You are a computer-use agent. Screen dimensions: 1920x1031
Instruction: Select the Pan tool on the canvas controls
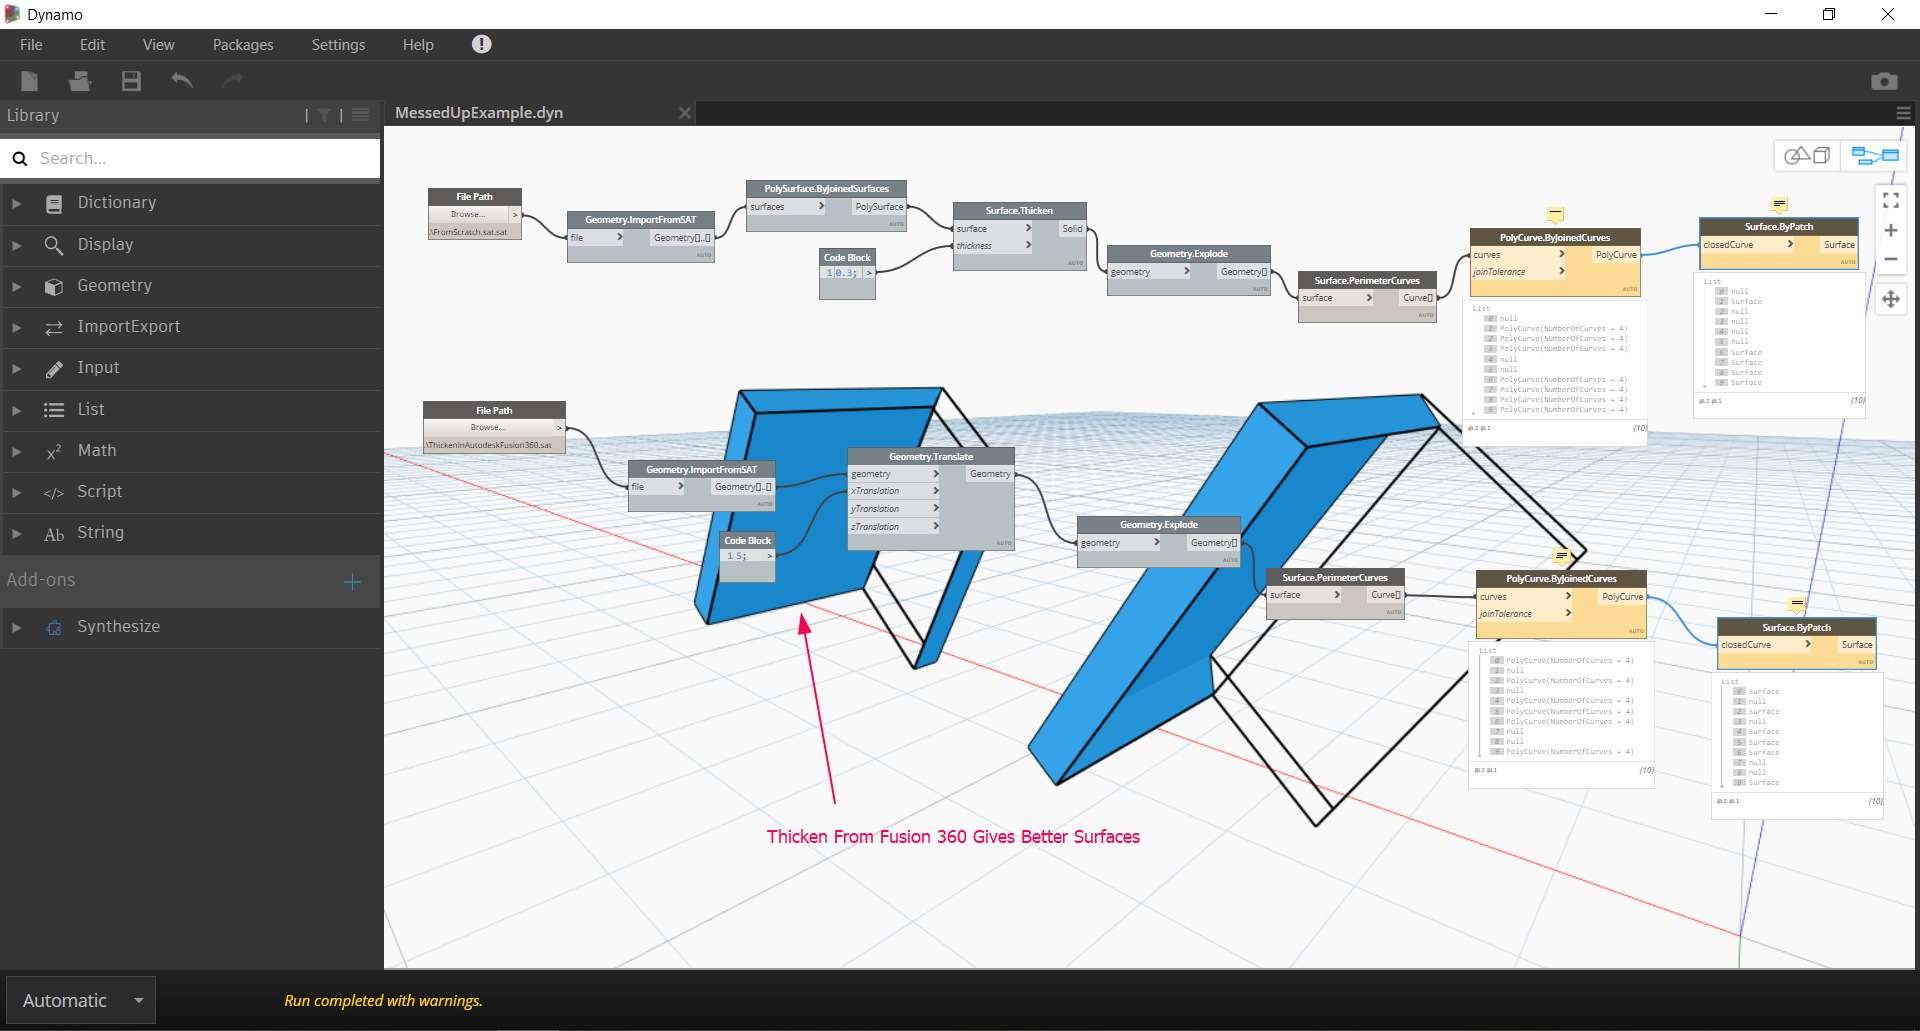pyautogui.click(x=1891, y=298)
